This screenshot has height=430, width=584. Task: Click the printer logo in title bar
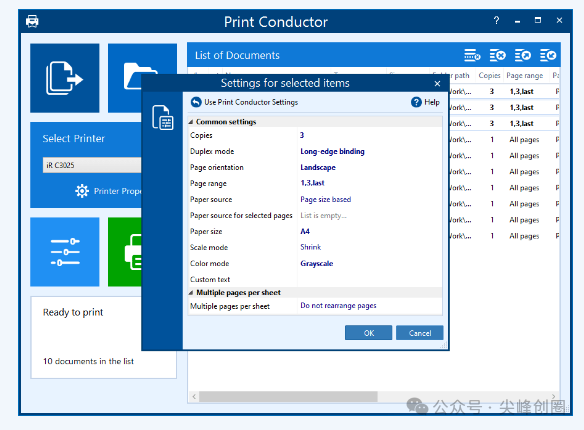click(32, 21)
